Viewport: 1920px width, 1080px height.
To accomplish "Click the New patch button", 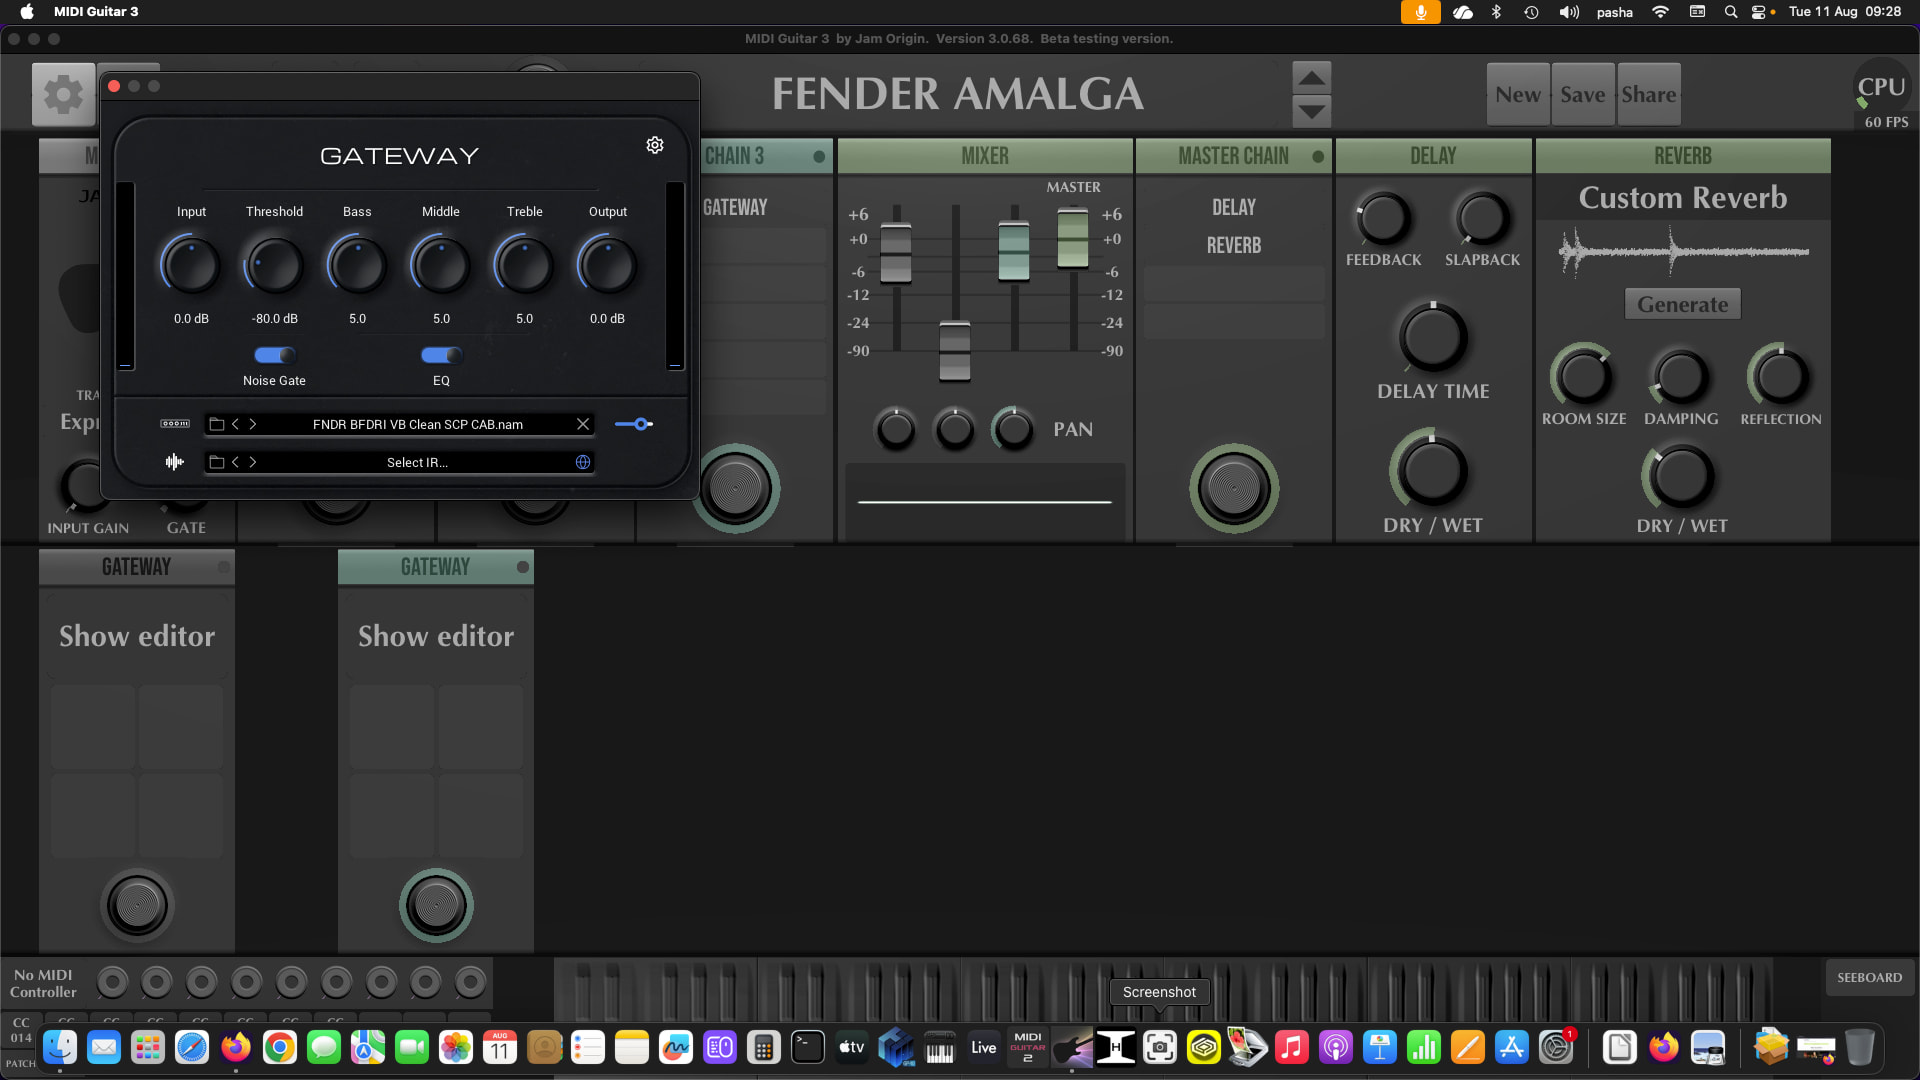I will 1518,94.
